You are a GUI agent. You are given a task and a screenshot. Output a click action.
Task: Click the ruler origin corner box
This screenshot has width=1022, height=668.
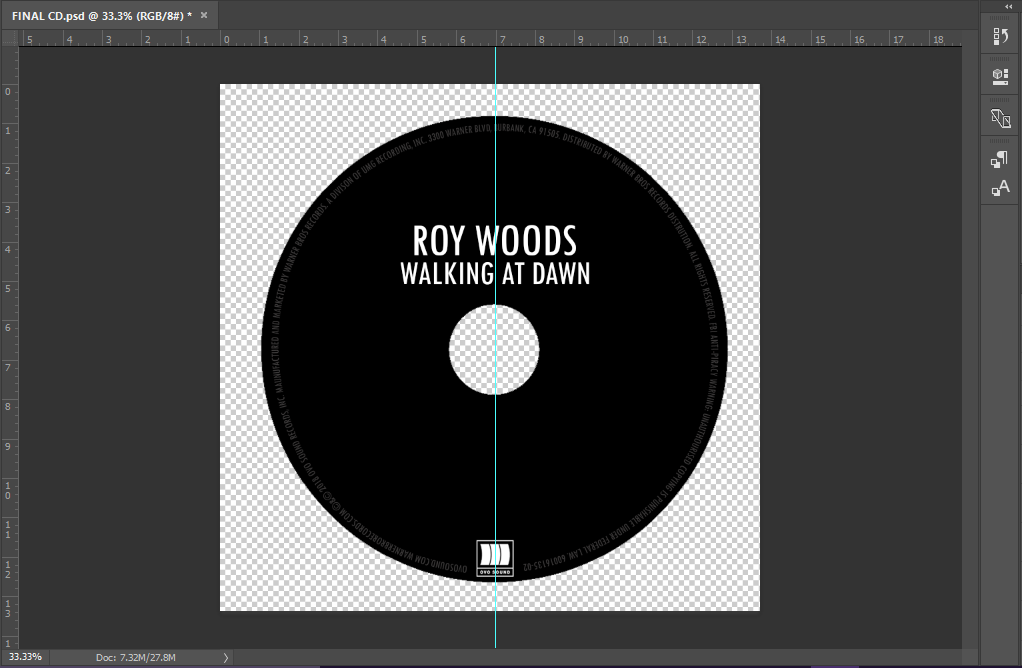tap(10, 38)
